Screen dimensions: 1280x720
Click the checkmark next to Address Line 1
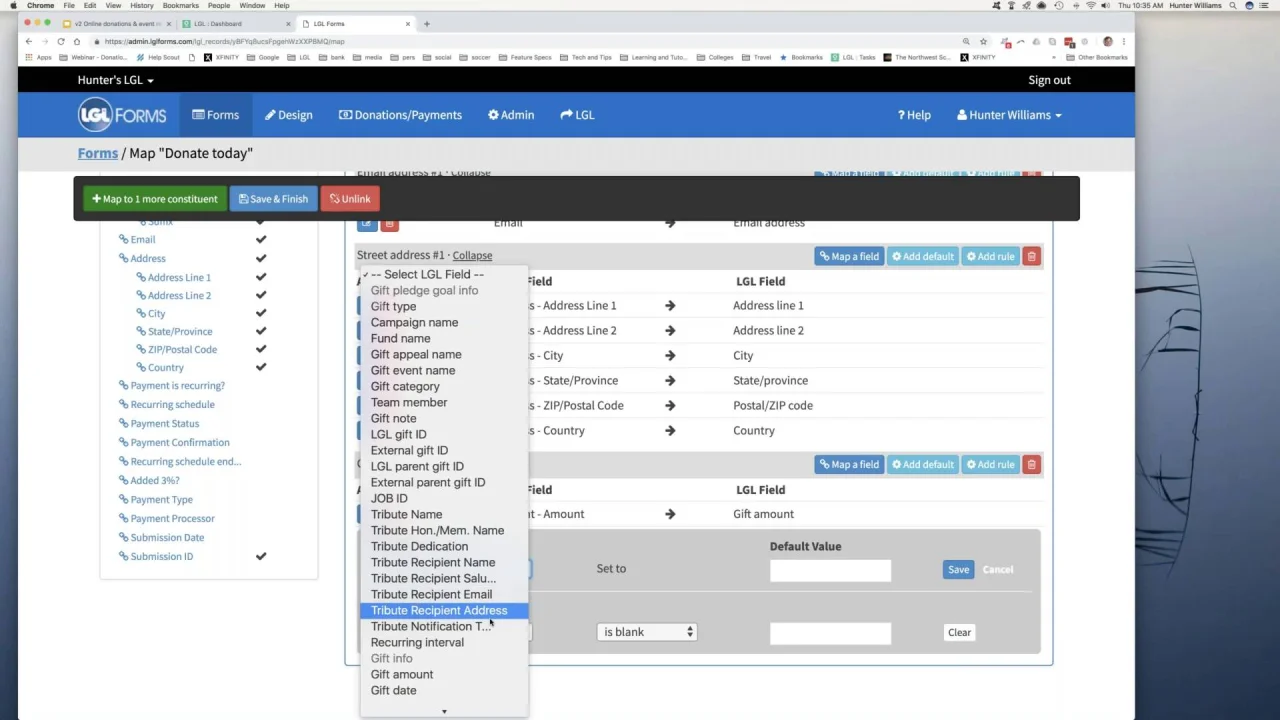click(261, 277)
